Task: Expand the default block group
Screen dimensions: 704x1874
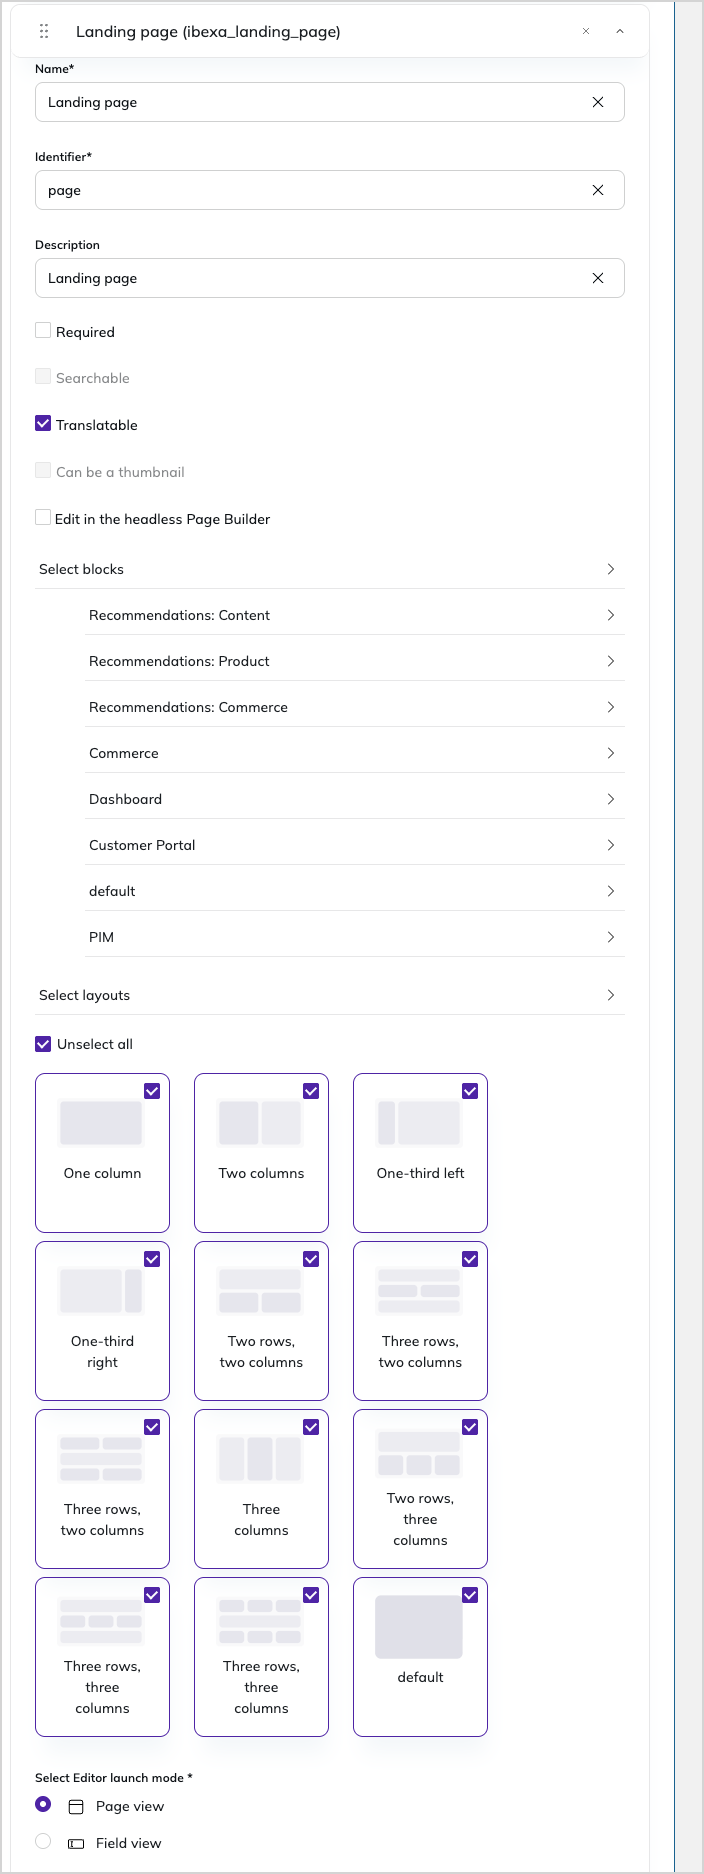Action: click(355, 891)
